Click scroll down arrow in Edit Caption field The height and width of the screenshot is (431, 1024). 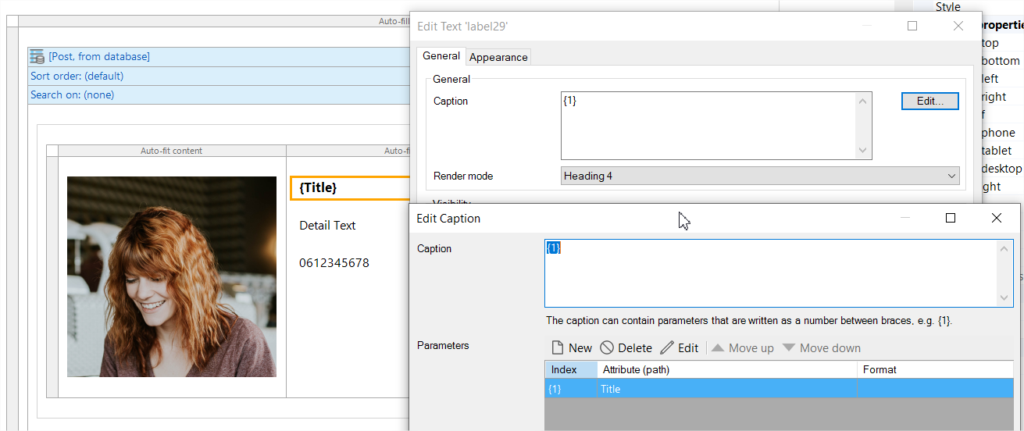coord(1005,298)
